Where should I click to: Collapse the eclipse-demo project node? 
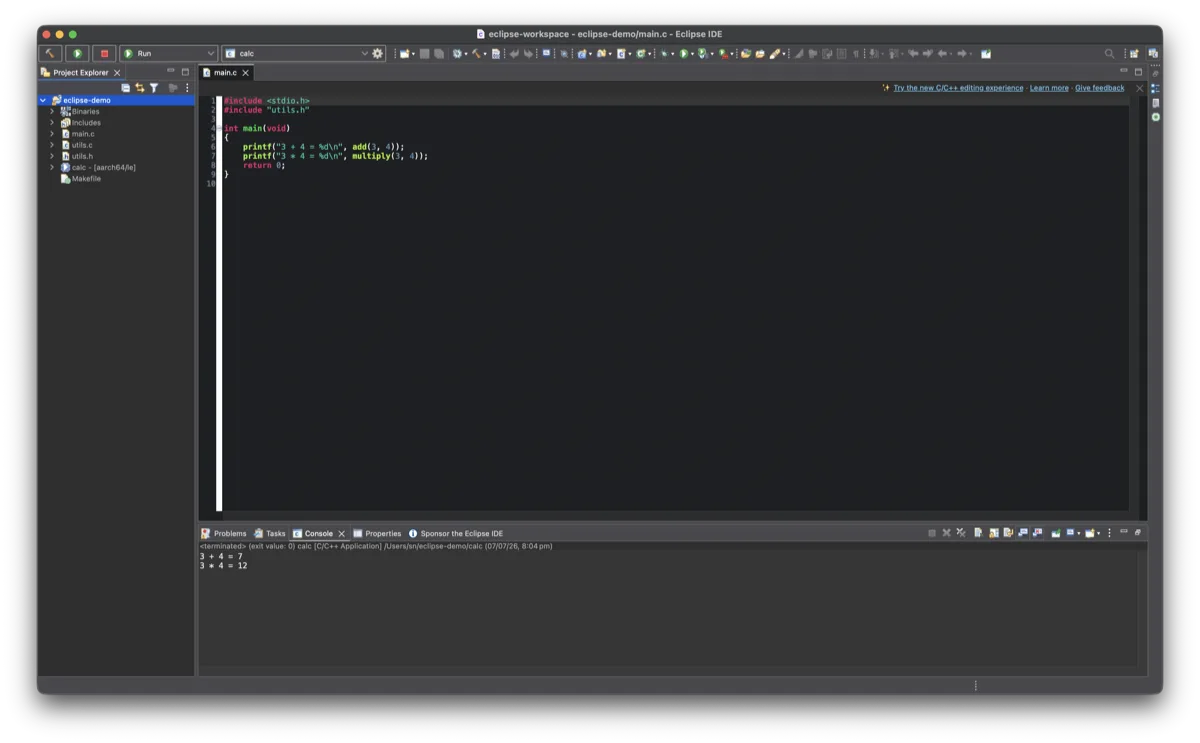[43, 100]
